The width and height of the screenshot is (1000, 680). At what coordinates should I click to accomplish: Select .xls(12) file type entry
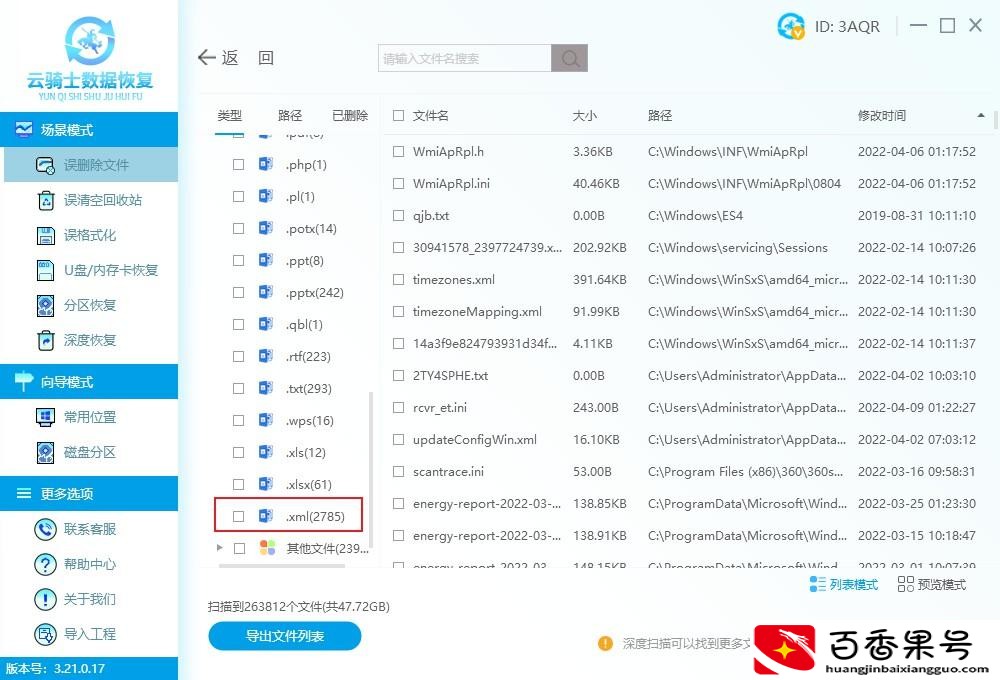305,452
